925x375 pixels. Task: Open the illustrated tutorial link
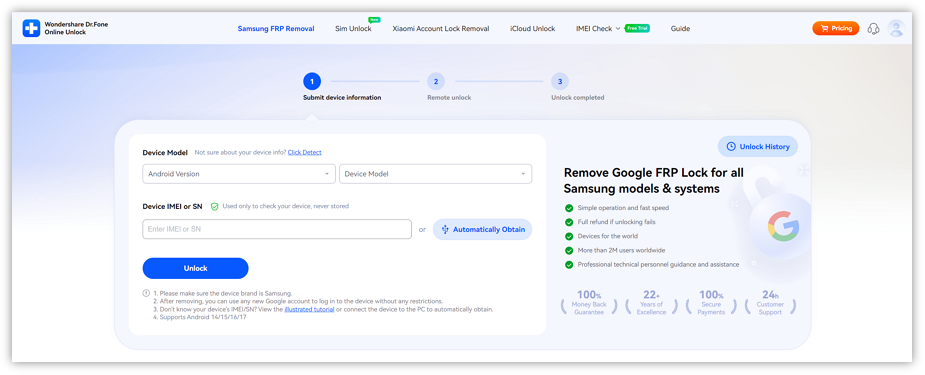[309, 309]
